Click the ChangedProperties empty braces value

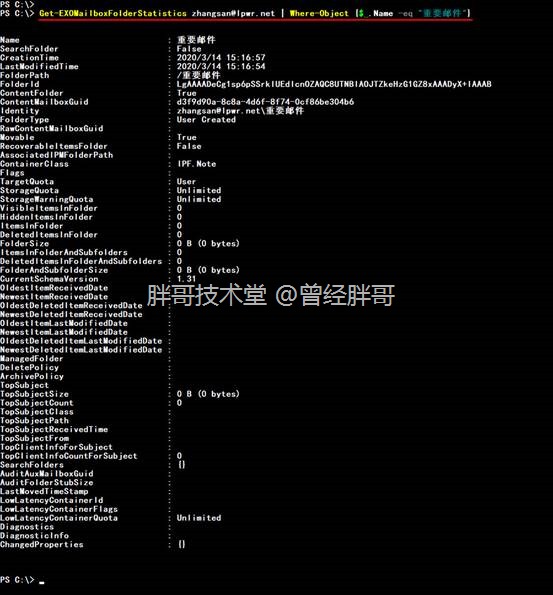click(181, 545)
